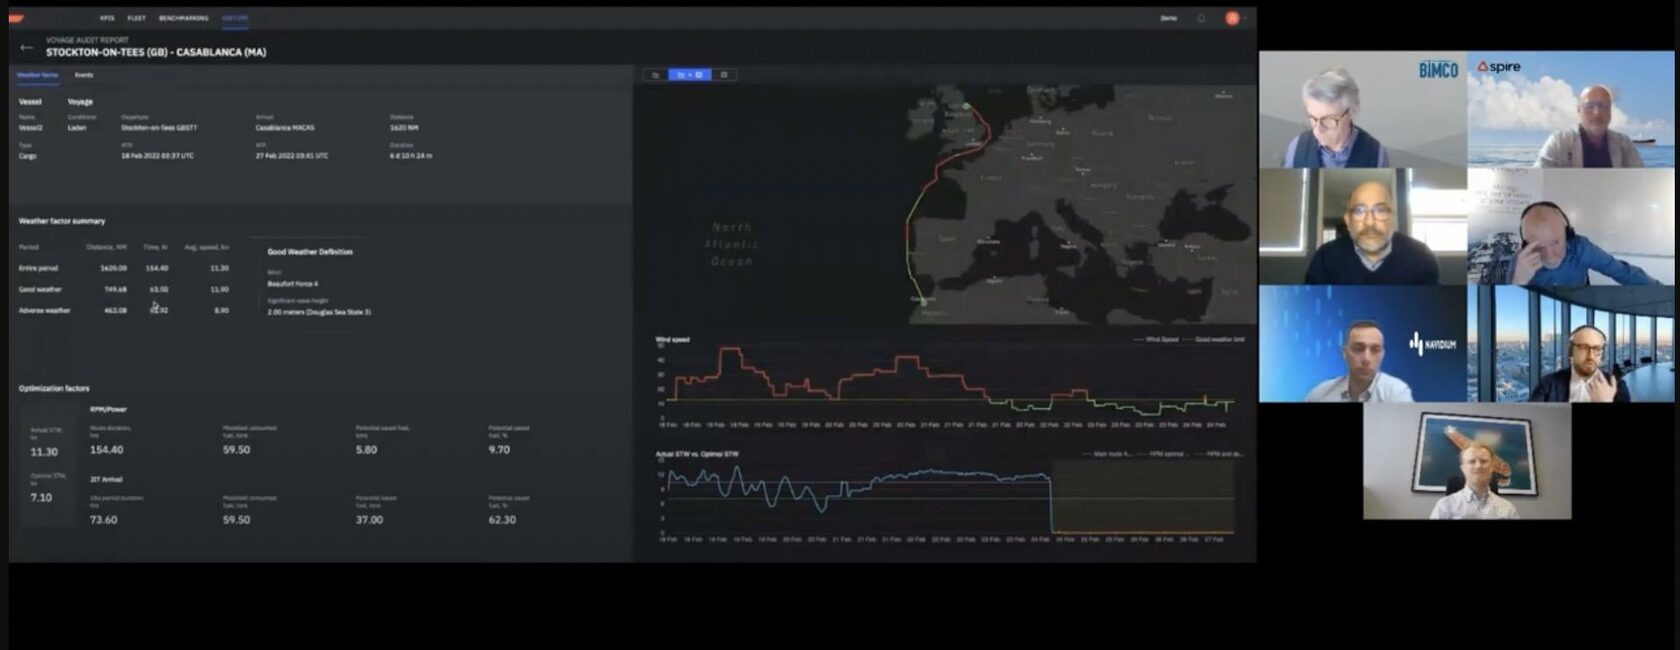Toggle RPM optimal series in STW legend

click(x=1166, y=454)
